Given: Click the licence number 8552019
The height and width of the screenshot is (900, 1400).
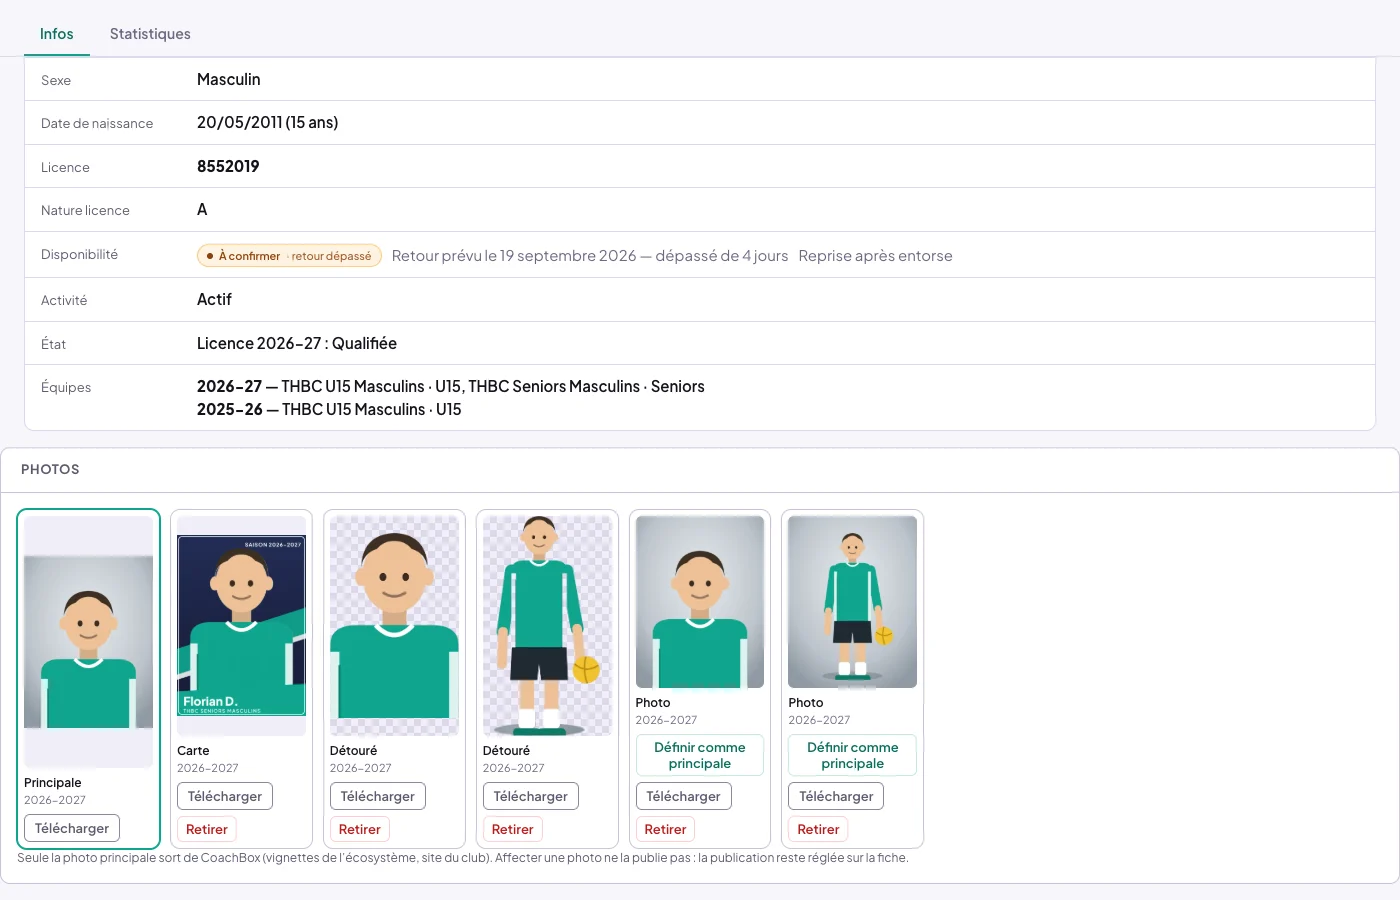Looking at the screenshot, I should [x=228, y=166].
